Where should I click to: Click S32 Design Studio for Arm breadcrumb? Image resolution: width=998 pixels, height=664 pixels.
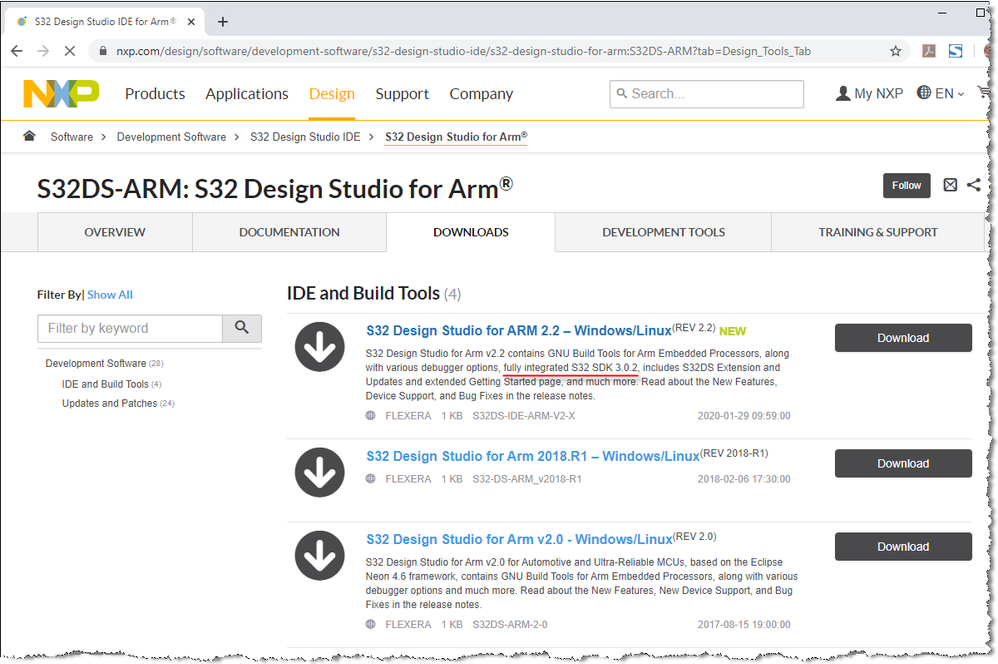pos(456,137)
